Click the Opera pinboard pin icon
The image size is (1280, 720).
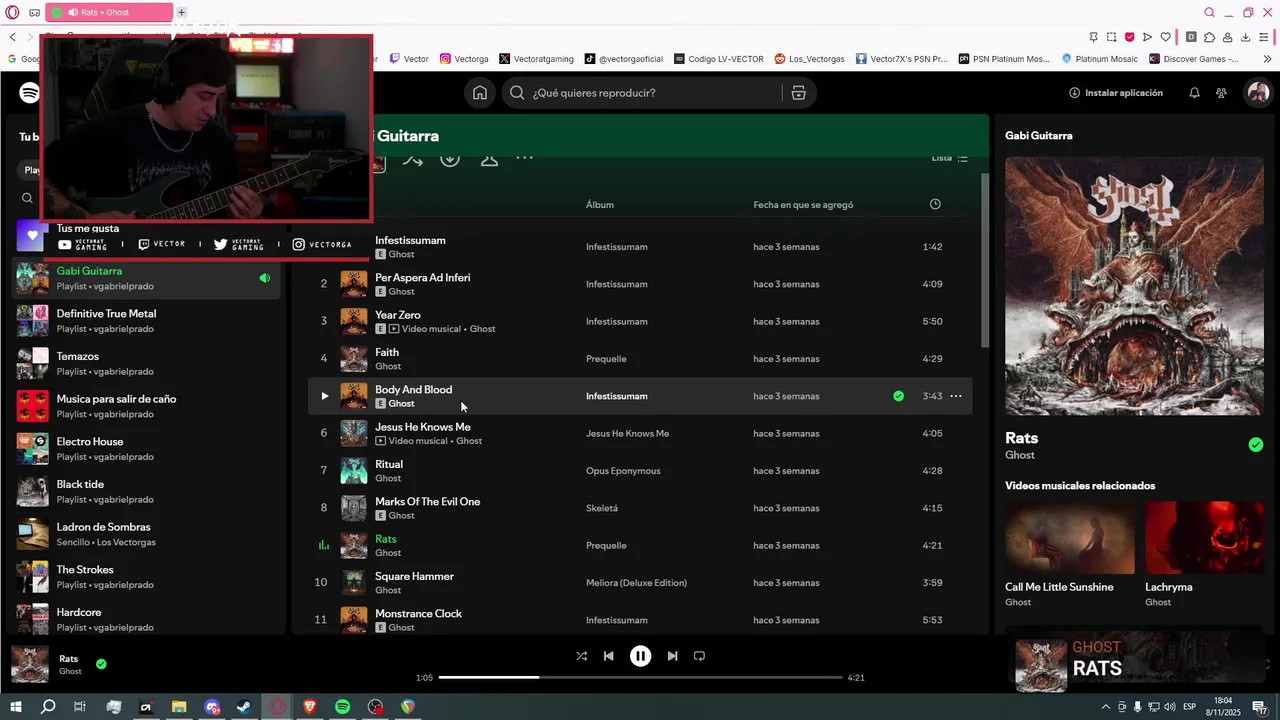[x=1093, y=37]
